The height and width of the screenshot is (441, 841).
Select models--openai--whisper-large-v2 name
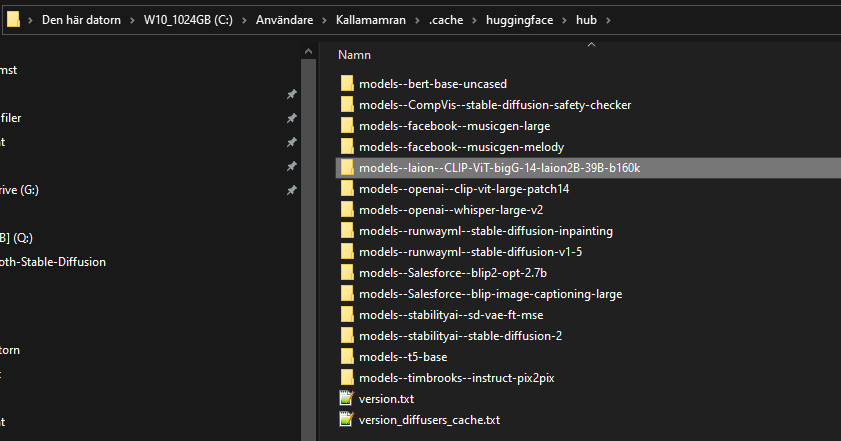[451, 210]
